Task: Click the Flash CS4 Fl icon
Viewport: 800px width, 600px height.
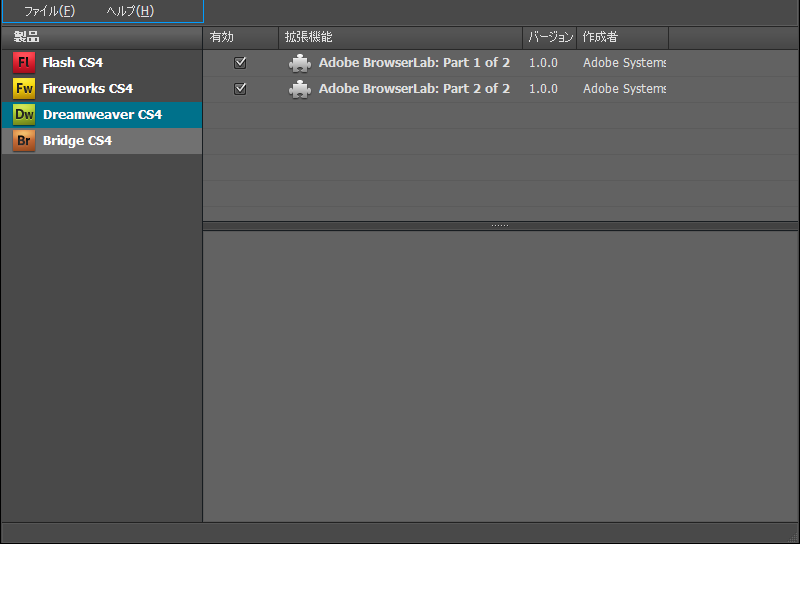Action: [x=23, y=63]
